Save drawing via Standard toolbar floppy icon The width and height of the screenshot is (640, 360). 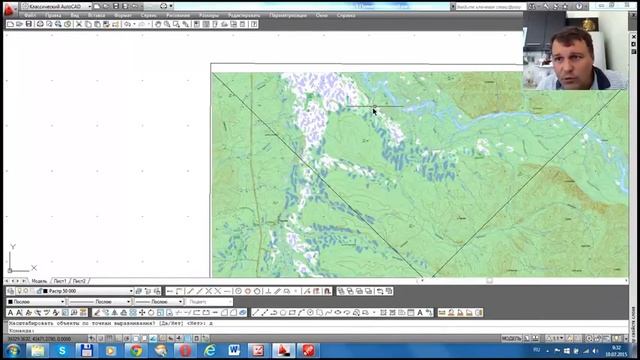(x=28, y=24)
